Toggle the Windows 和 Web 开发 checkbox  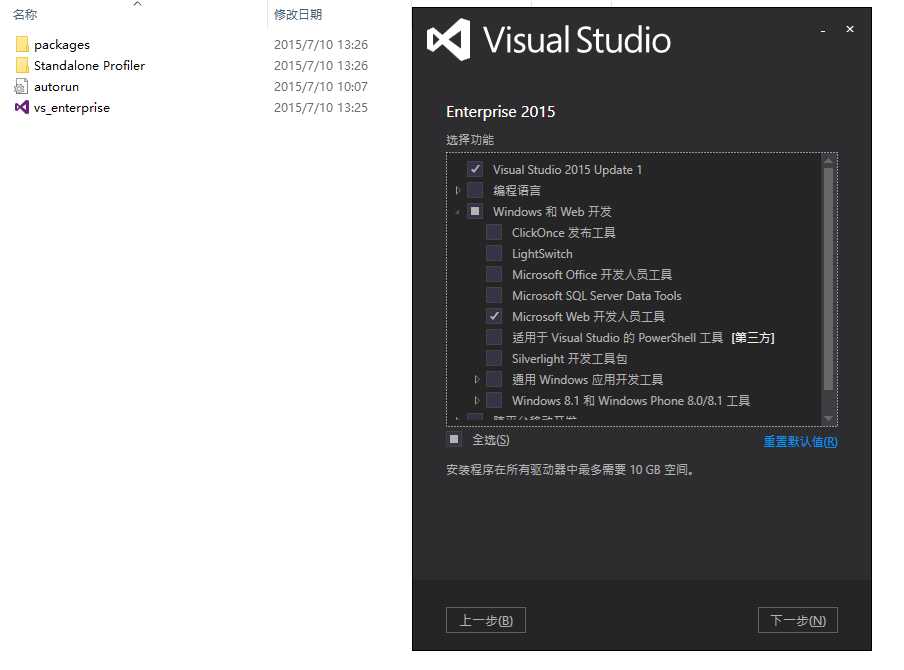pos(475,211)
